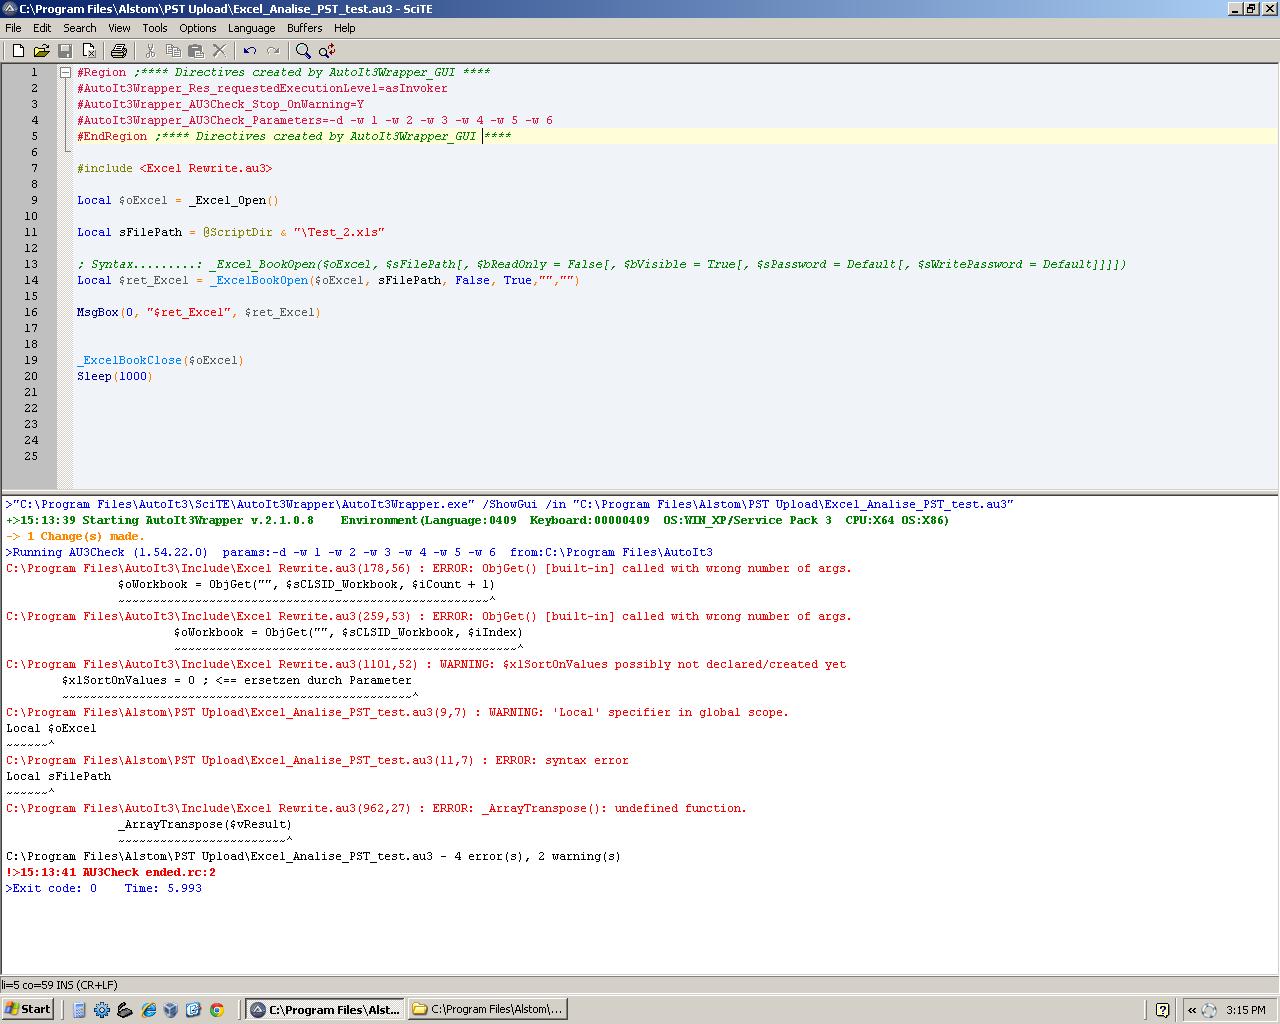Create a new file with toolbar icon
Viewport: 1280px width, 1024px height.
(x=18, y=51)
